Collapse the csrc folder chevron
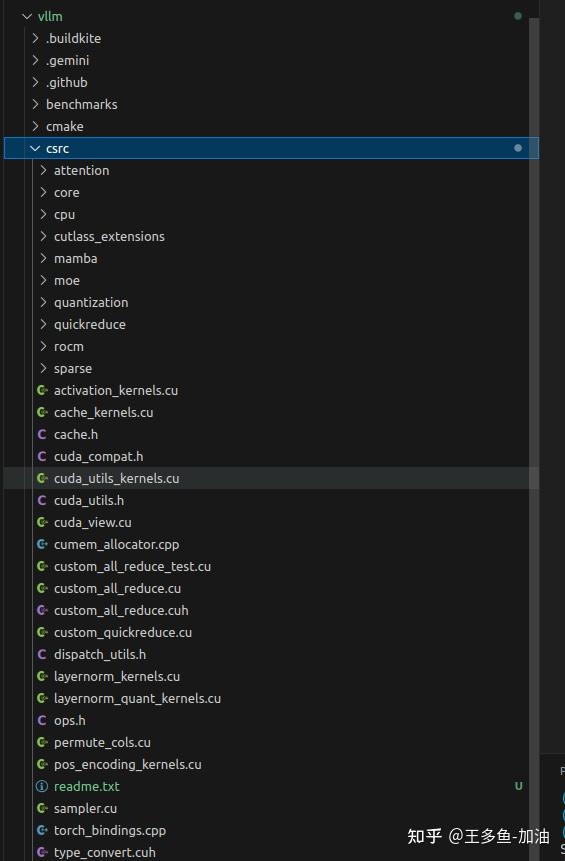The width and height of the screenshot is (565, 861). coord(35,148)
